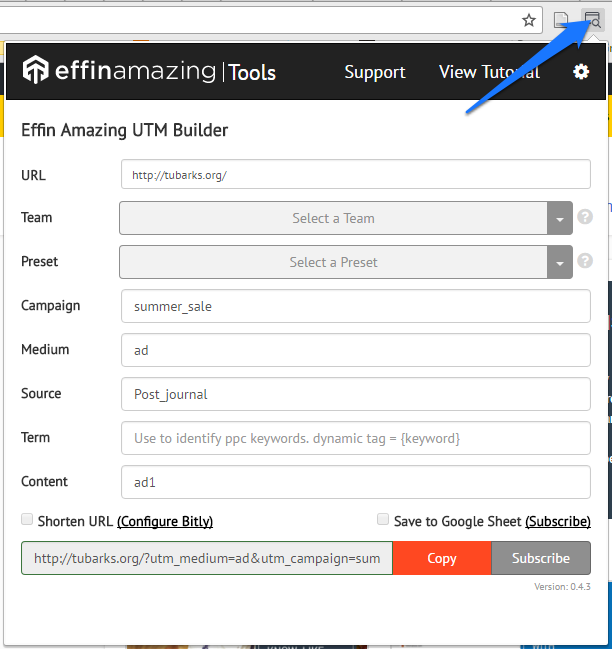
Task: Focus the Campaign field with summer_sale
Action: coord(355,306)
